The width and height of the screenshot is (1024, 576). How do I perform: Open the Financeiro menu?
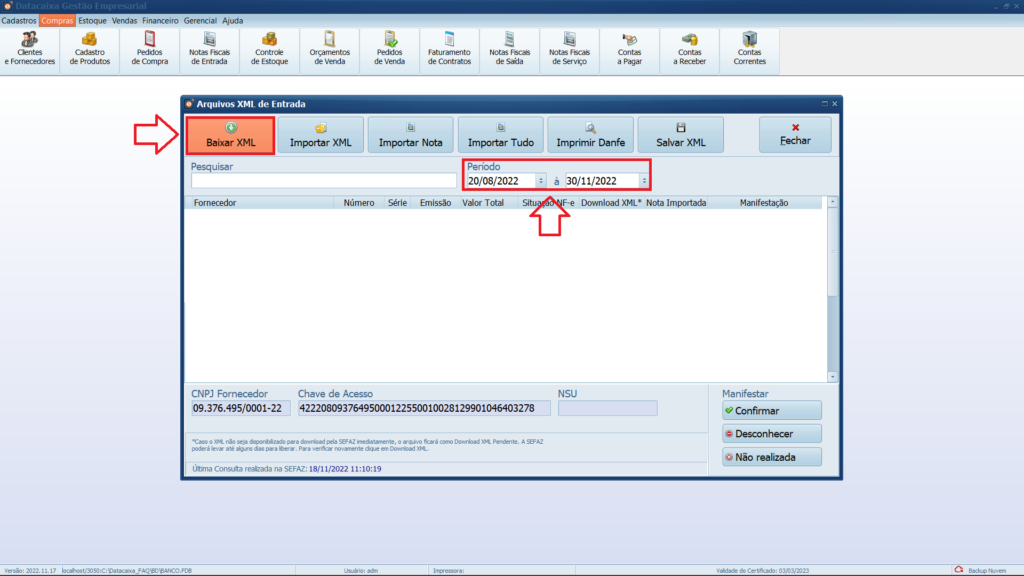(x=160, y=20)
